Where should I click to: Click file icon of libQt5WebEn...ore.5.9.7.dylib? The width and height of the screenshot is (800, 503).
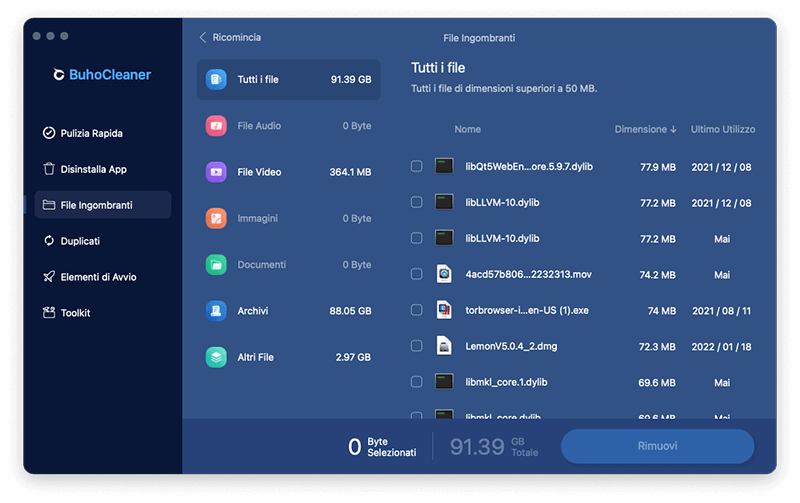pos(444,166)
